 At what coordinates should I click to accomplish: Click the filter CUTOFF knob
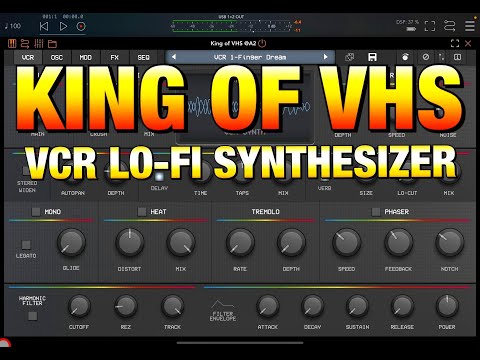click(79, 306)
